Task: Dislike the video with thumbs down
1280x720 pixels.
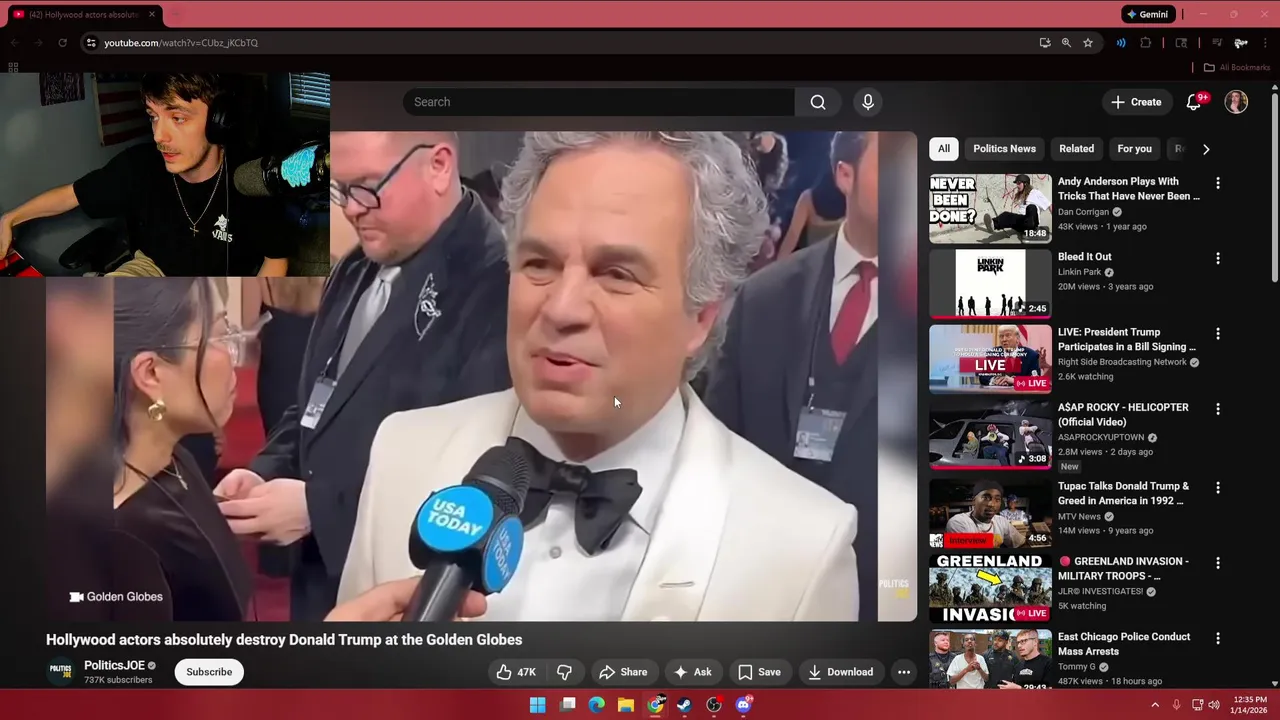Action: click(564, 672)
